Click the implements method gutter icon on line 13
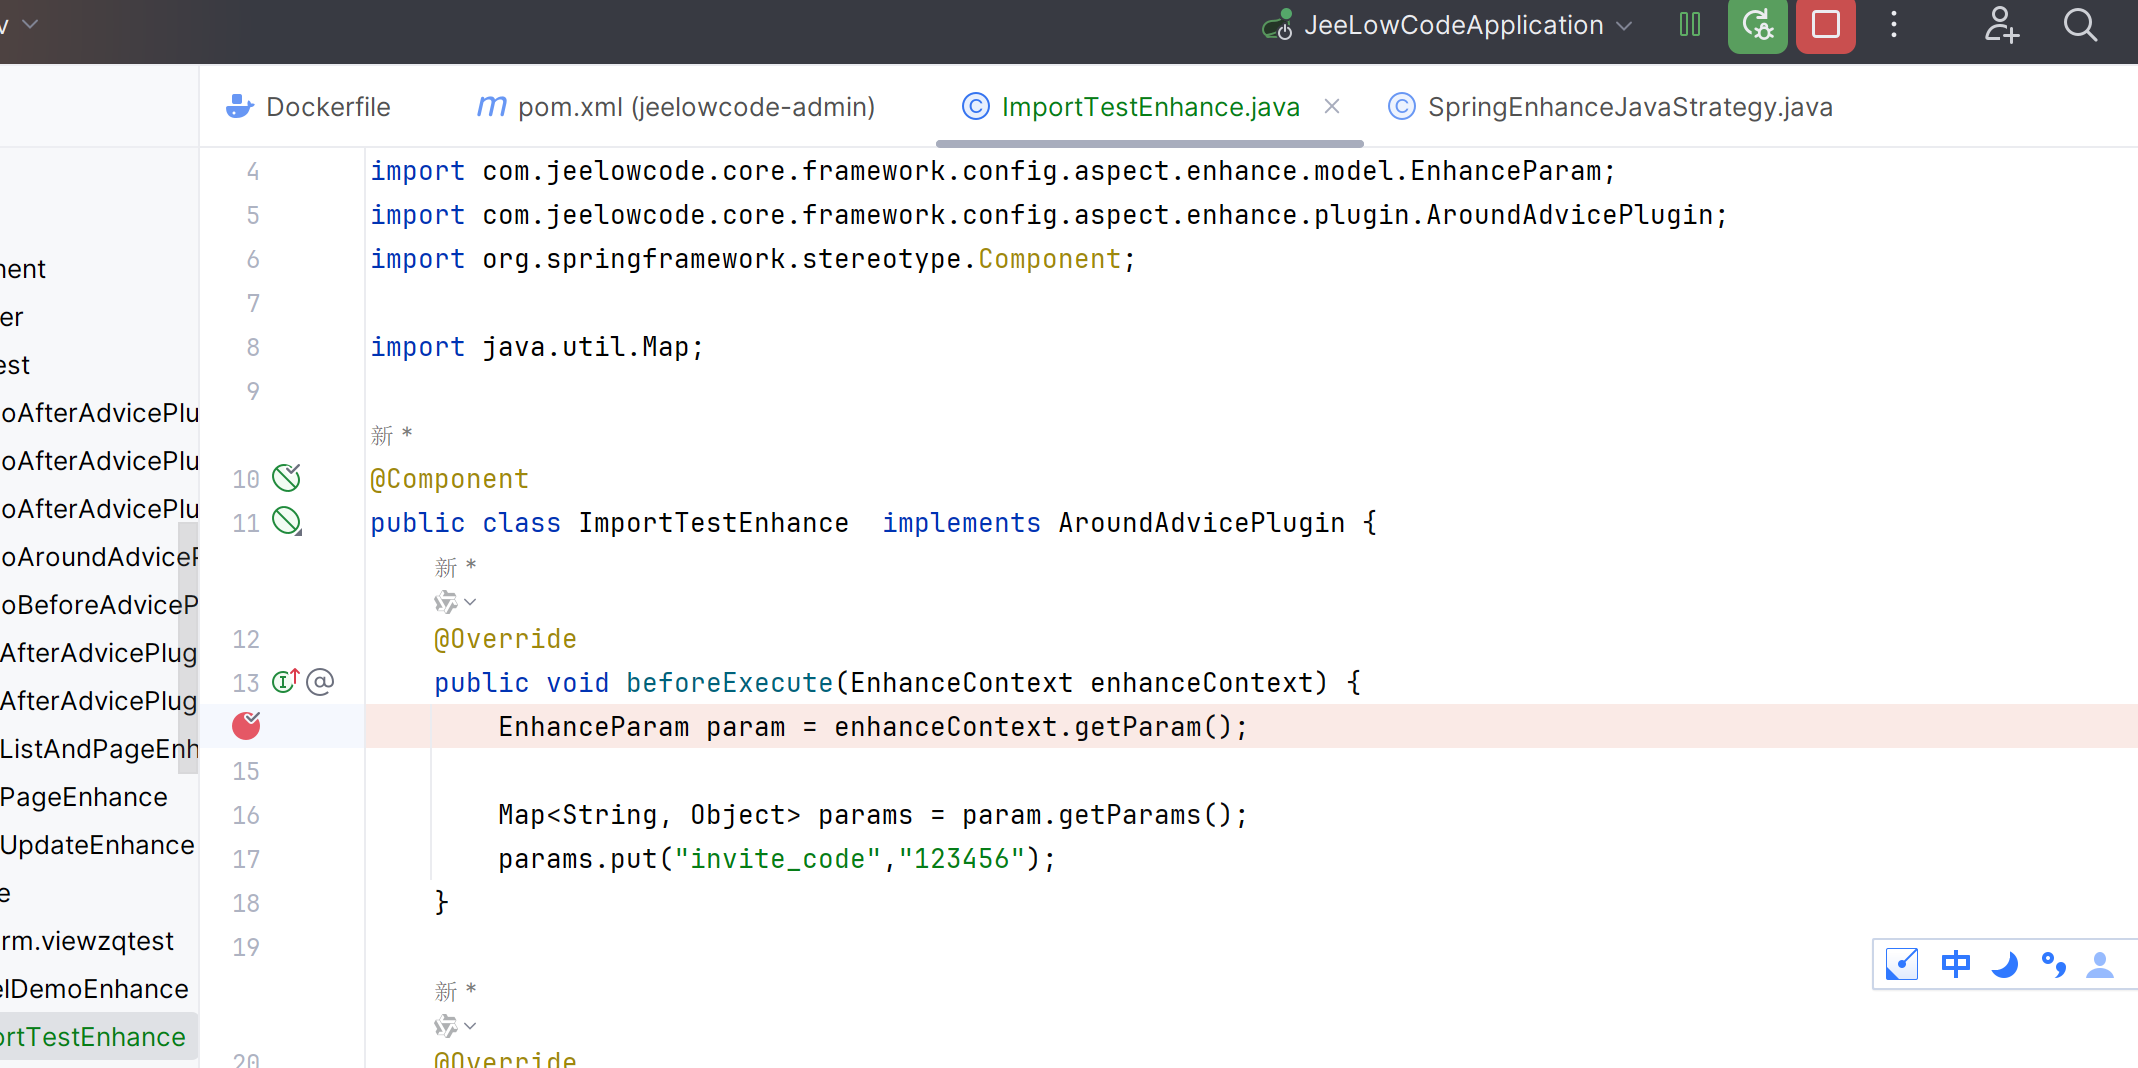 point(286,682)
